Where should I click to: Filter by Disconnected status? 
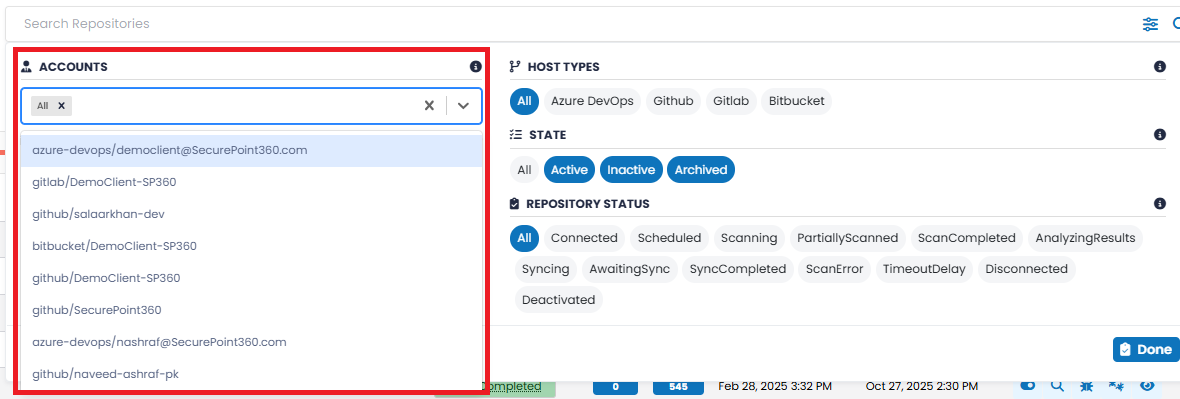[x=1026, y=270]
